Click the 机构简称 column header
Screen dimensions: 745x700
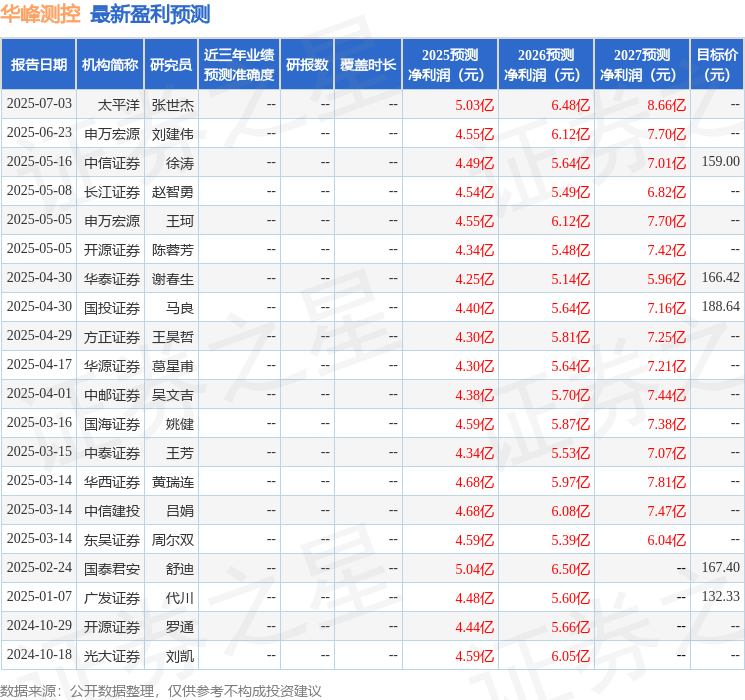coord(110,64)
